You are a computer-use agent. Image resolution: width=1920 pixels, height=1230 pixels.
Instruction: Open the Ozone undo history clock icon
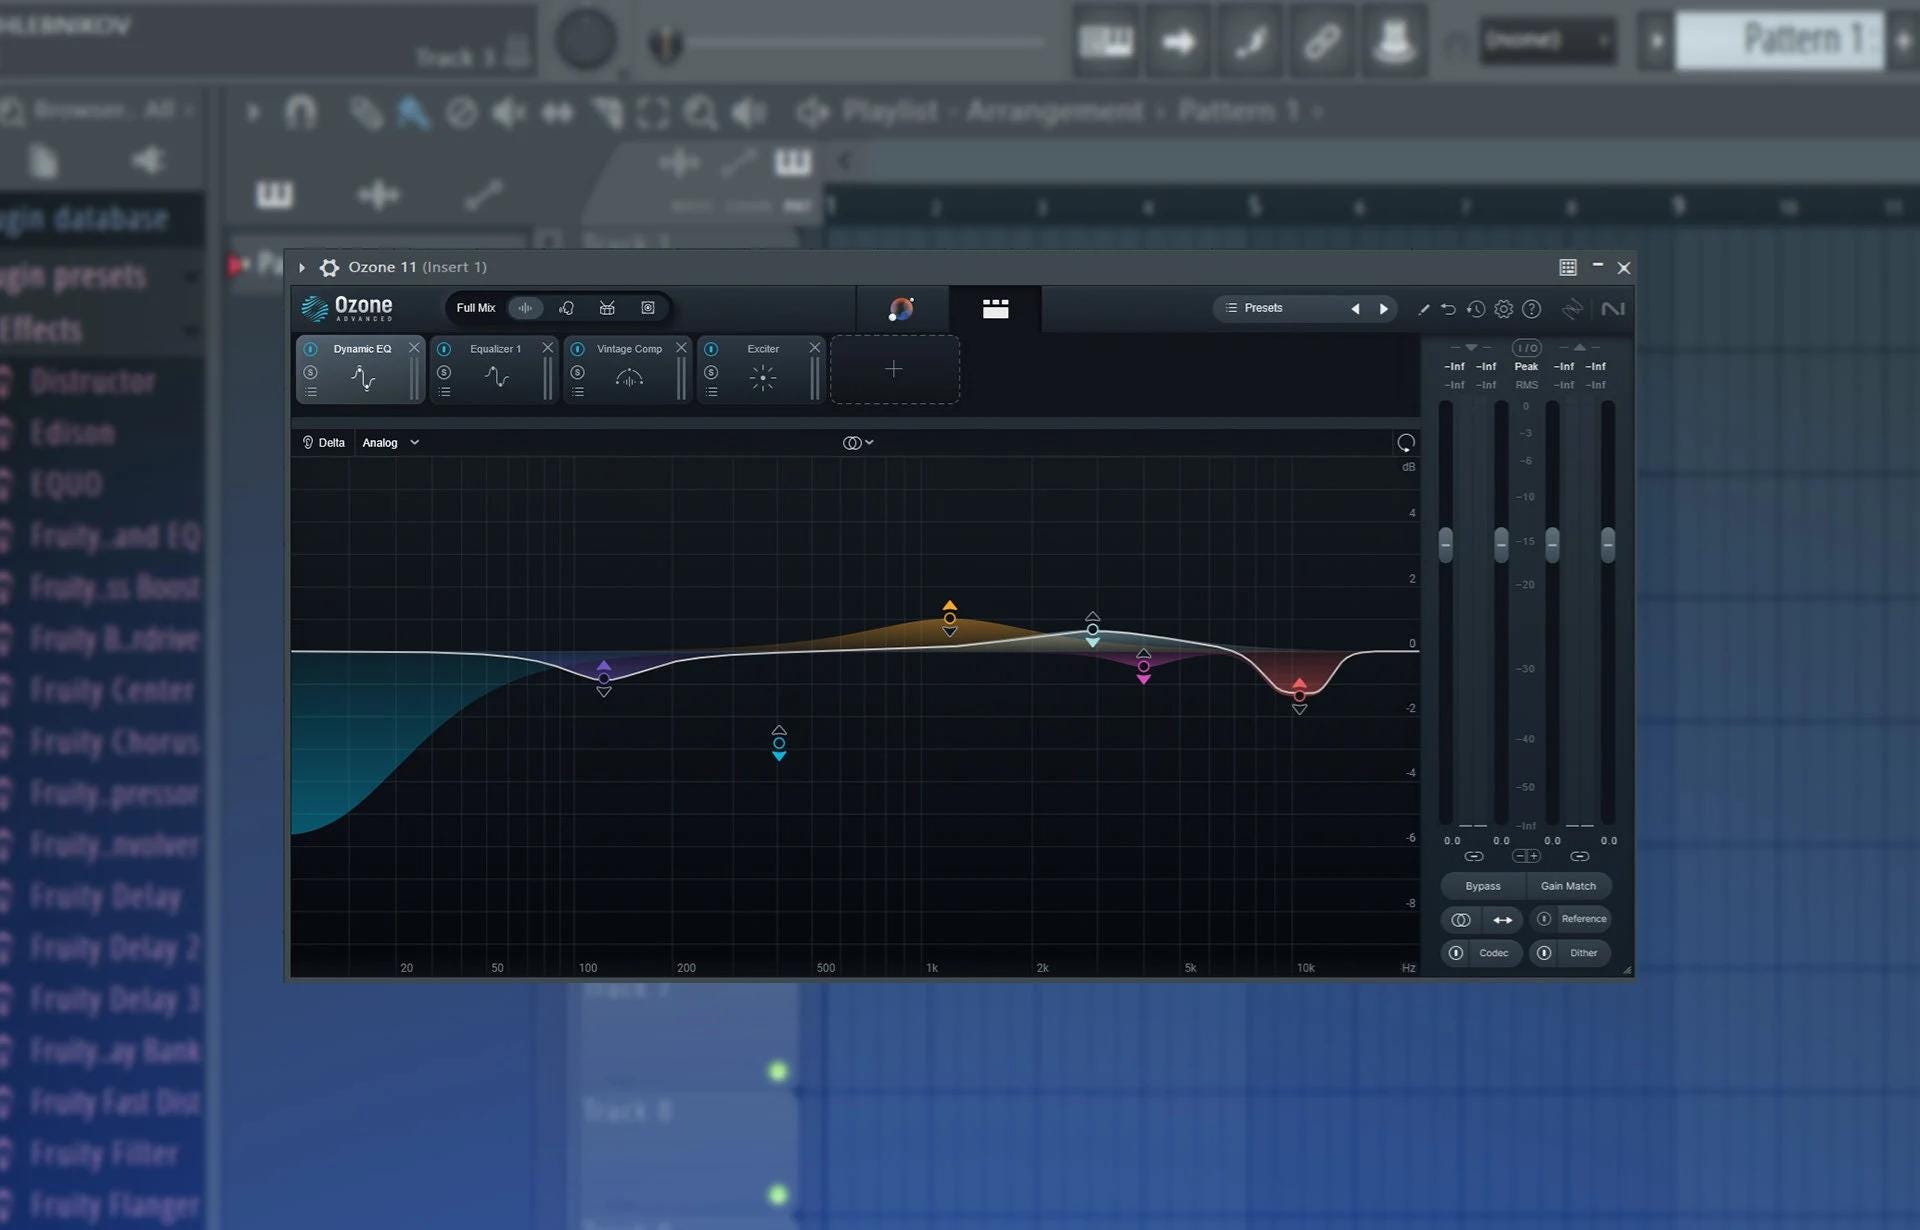tap(1476, 309)
